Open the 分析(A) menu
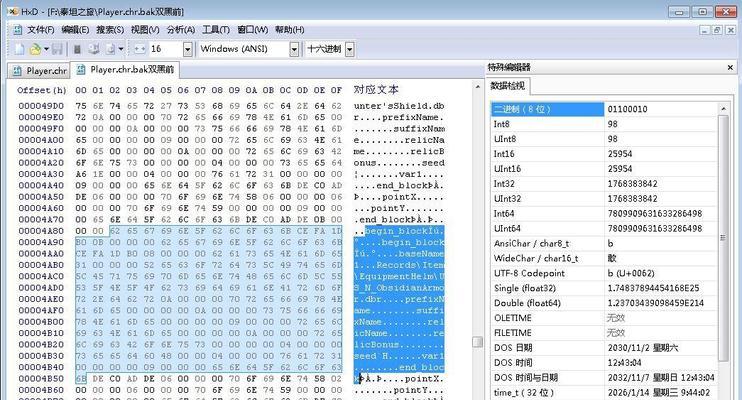This screenshot has width=742, height=400. pyautogui.click(x=180, y=30)
